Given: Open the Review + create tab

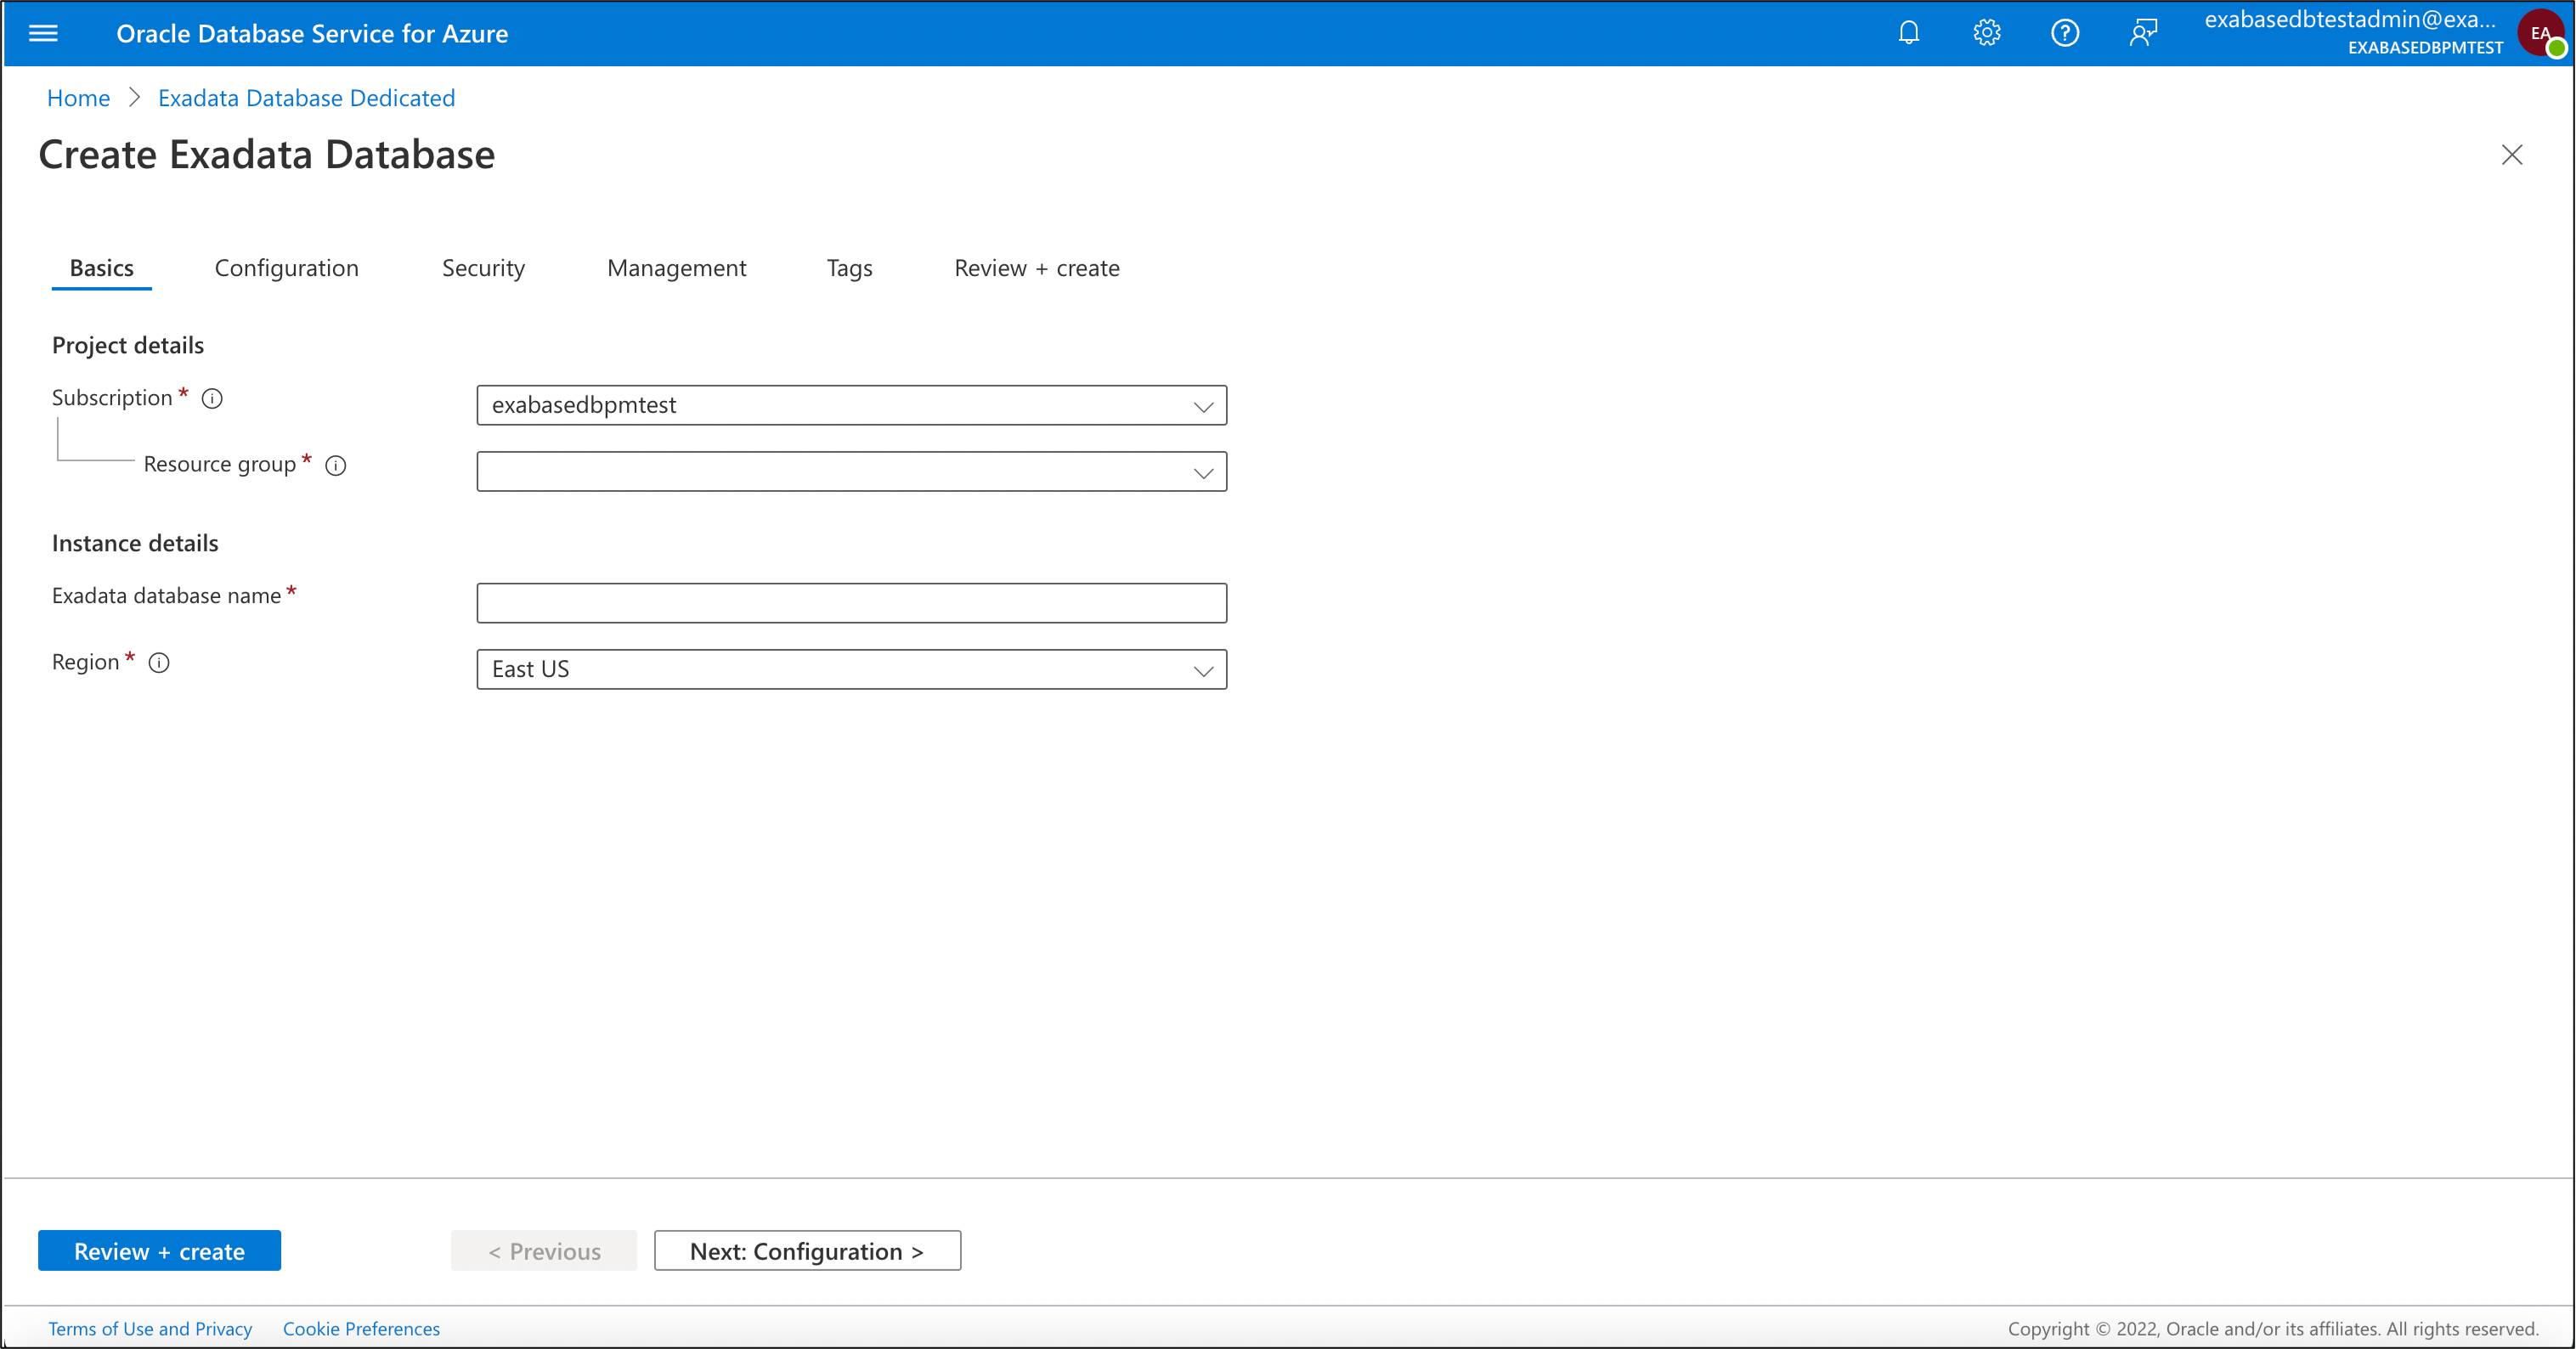Looking at the screenshot, I should (1037, 267).
